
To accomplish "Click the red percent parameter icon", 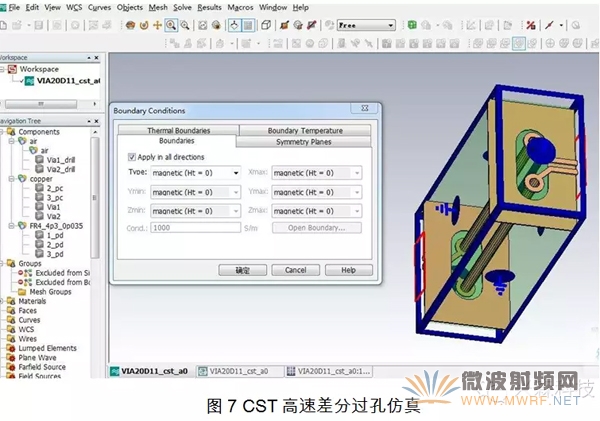I will tap(531, 25).
